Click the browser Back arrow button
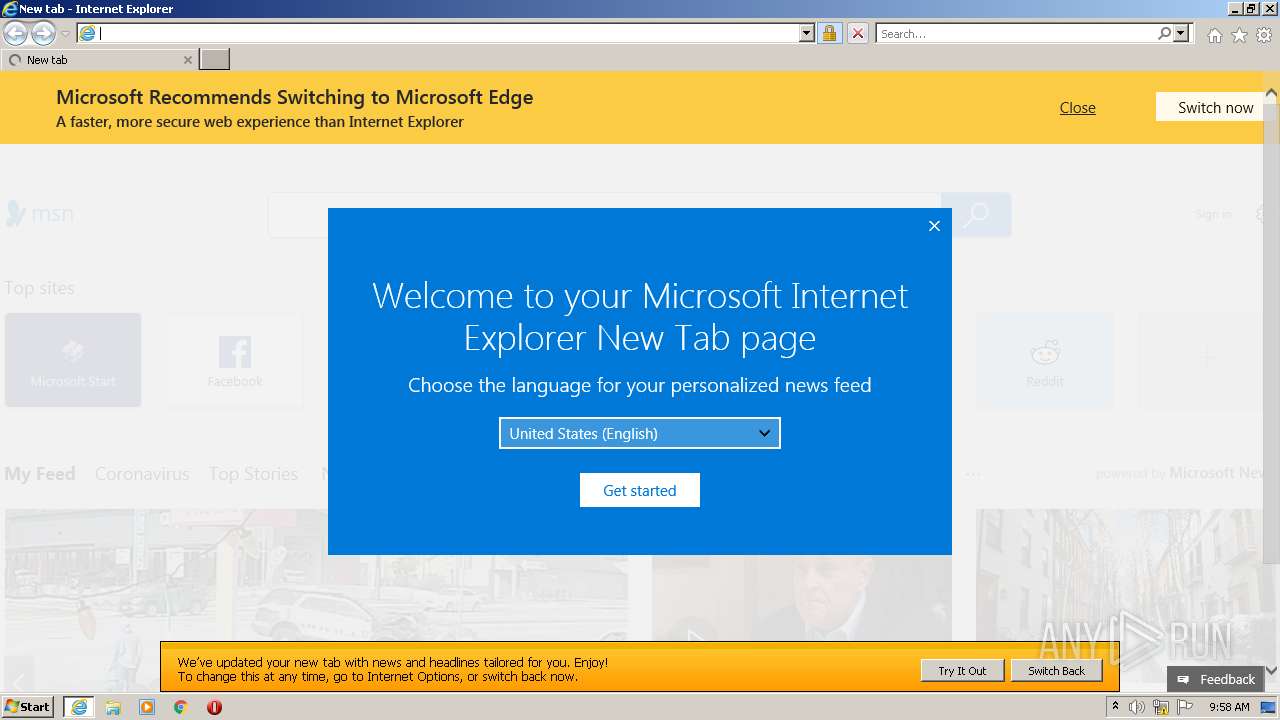 16,34
